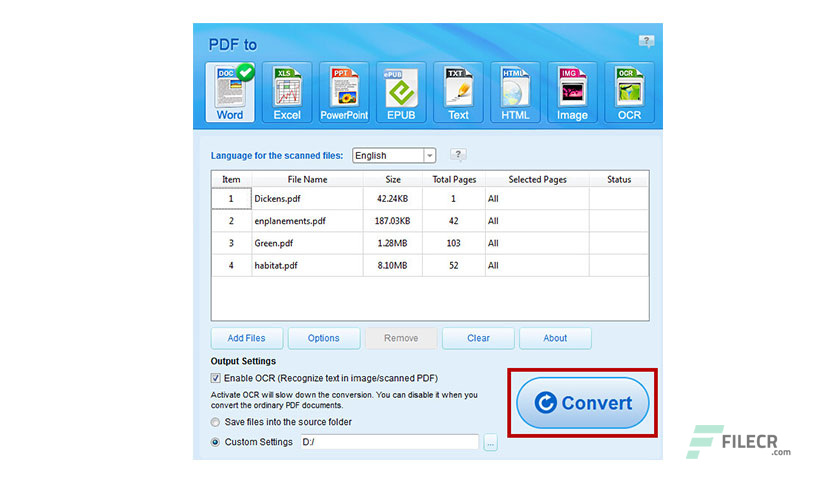Click Selected Pages All for habitat.pdf

click(x=537, y=265)
